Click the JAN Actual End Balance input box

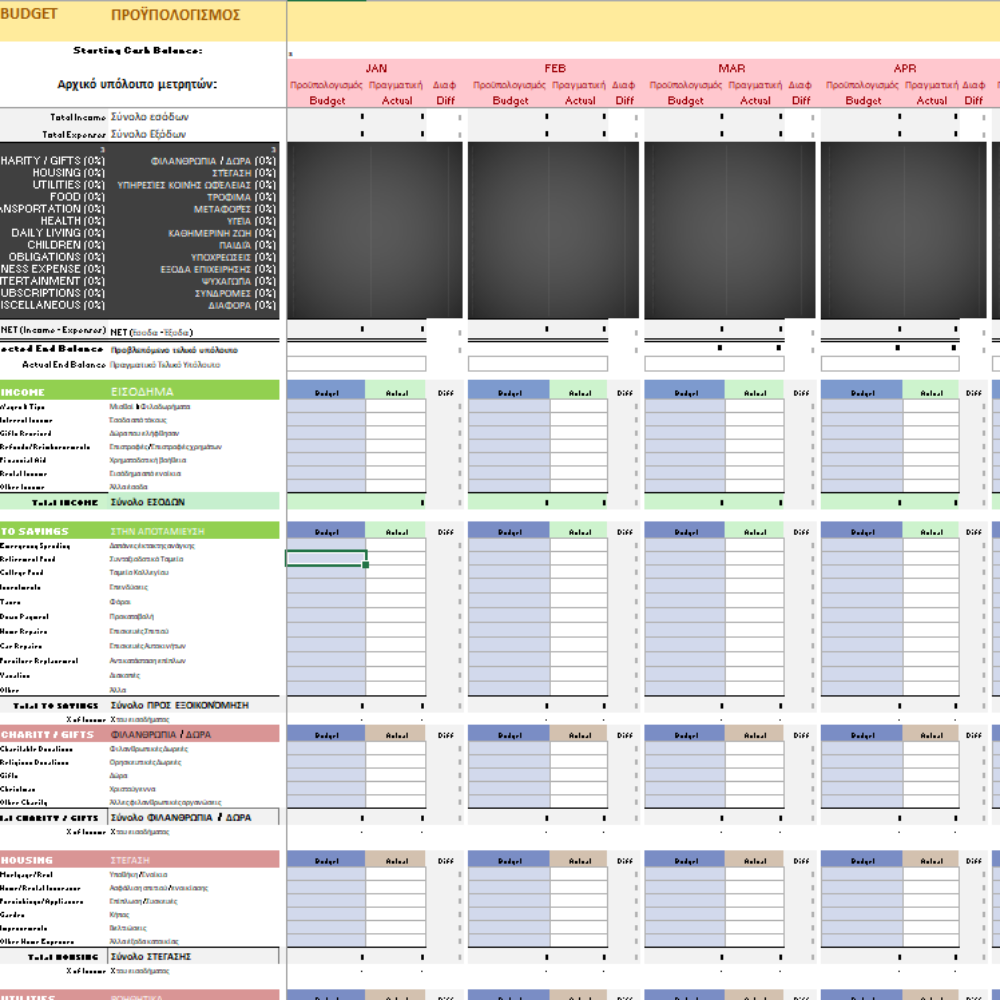tap(357, 364)
